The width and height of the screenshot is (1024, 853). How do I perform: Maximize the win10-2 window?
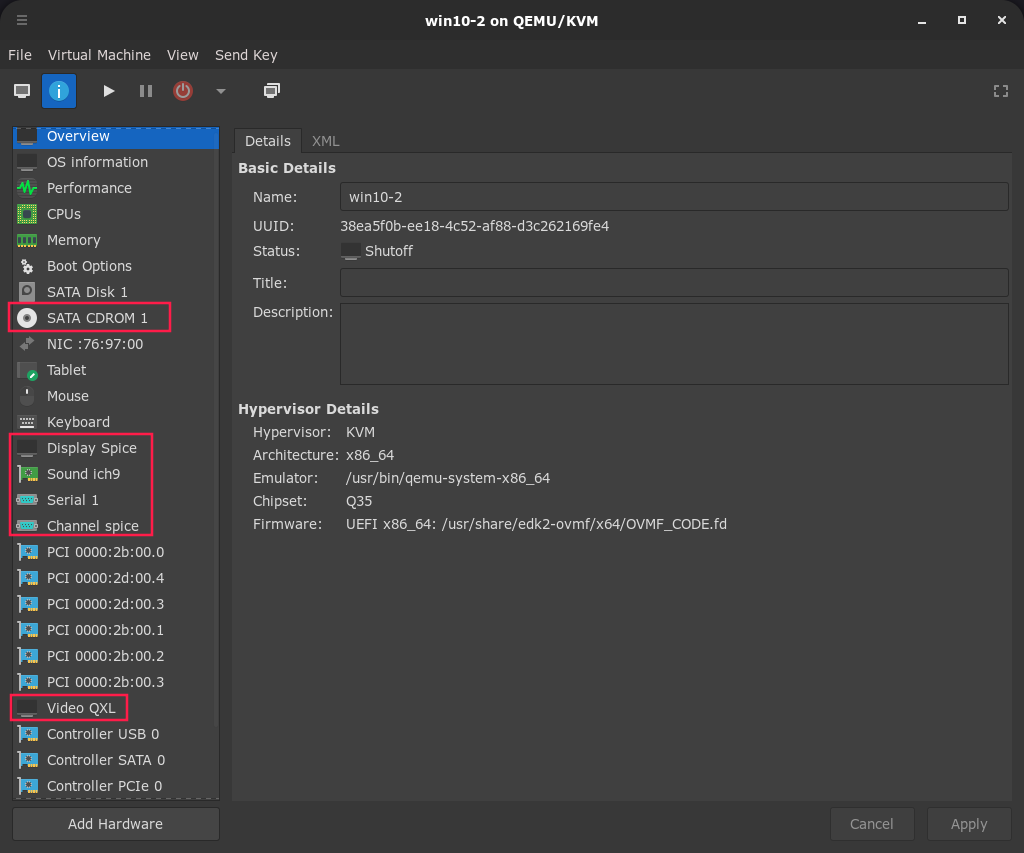(x=961, y=20)
